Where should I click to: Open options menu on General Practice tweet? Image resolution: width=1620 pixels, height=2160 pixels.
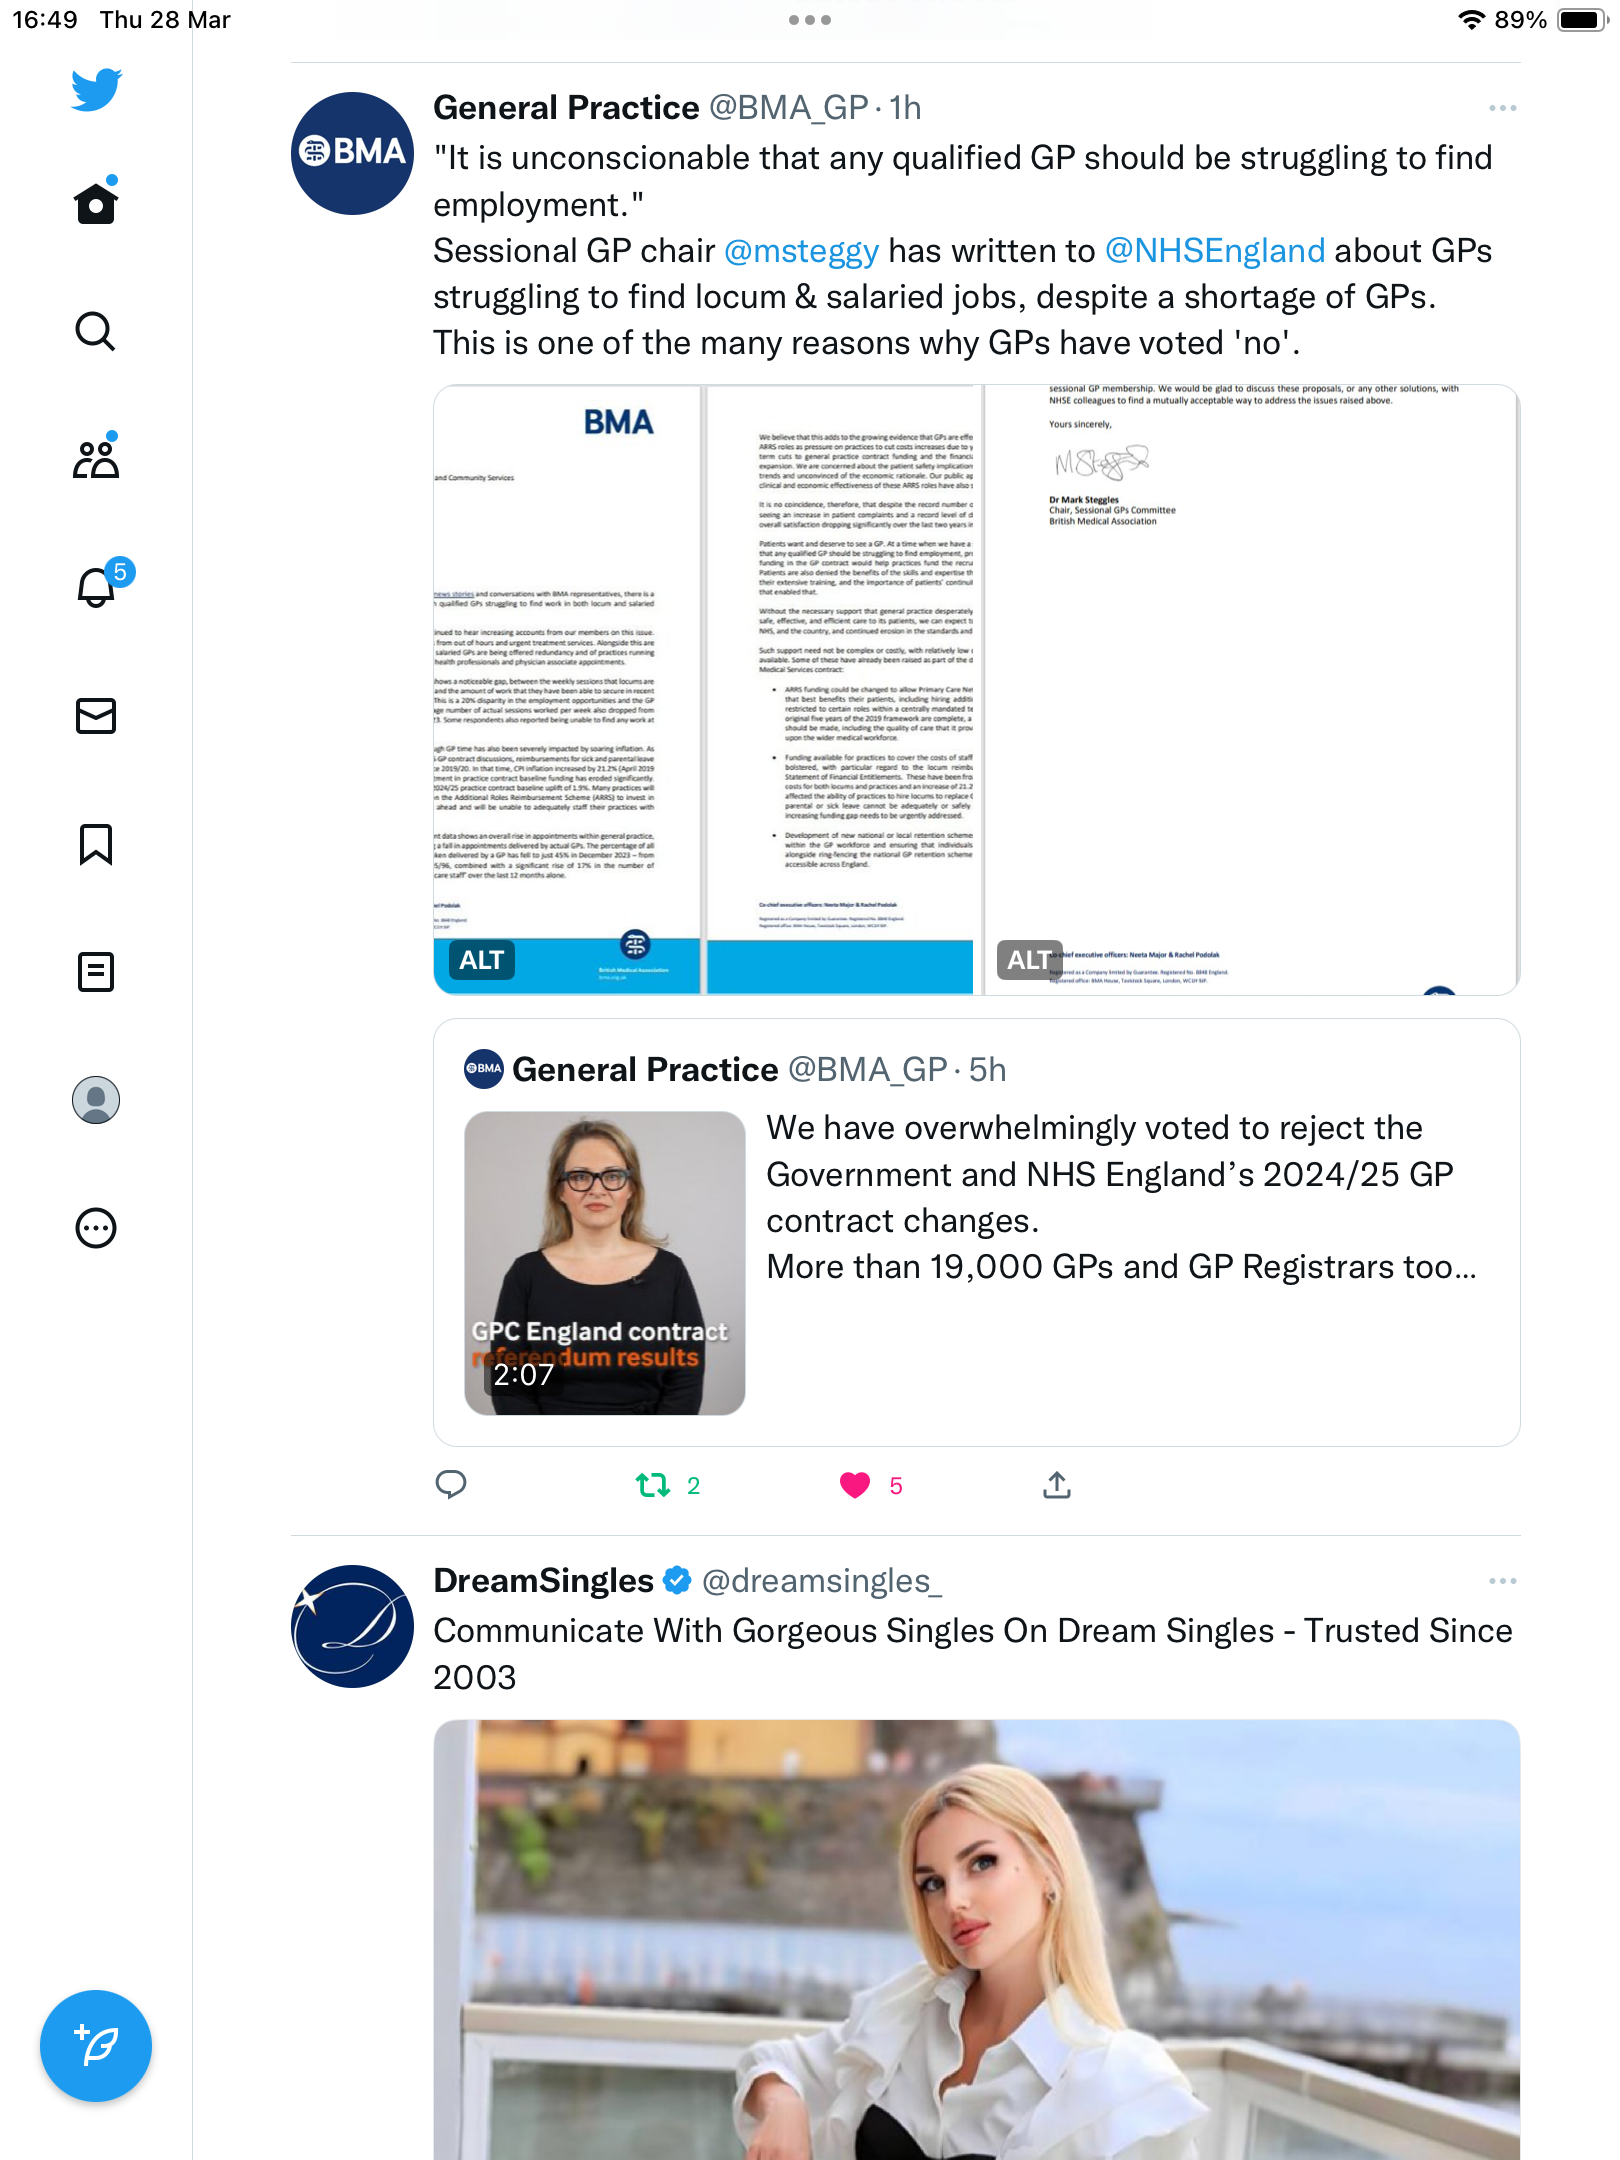(x=1502, y=108)
